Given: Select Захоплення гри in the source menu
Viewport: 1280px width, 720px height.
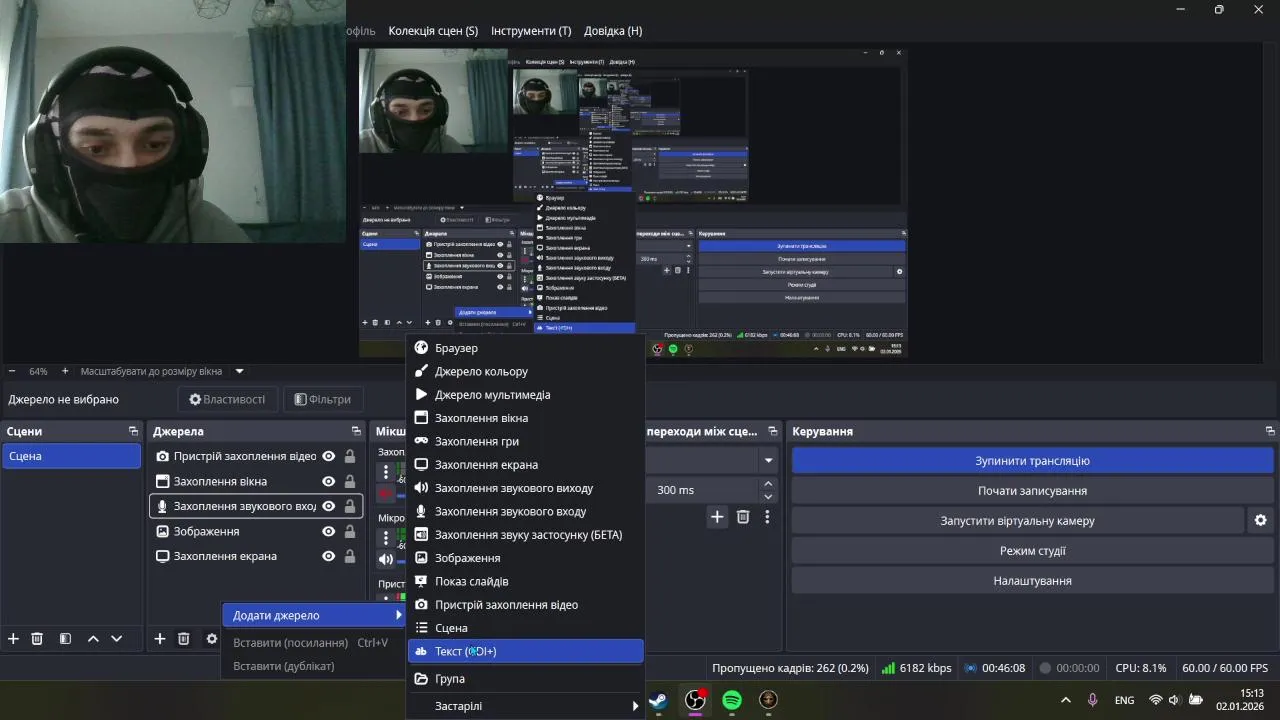Looking at the screenshot, I should point(525,441).
